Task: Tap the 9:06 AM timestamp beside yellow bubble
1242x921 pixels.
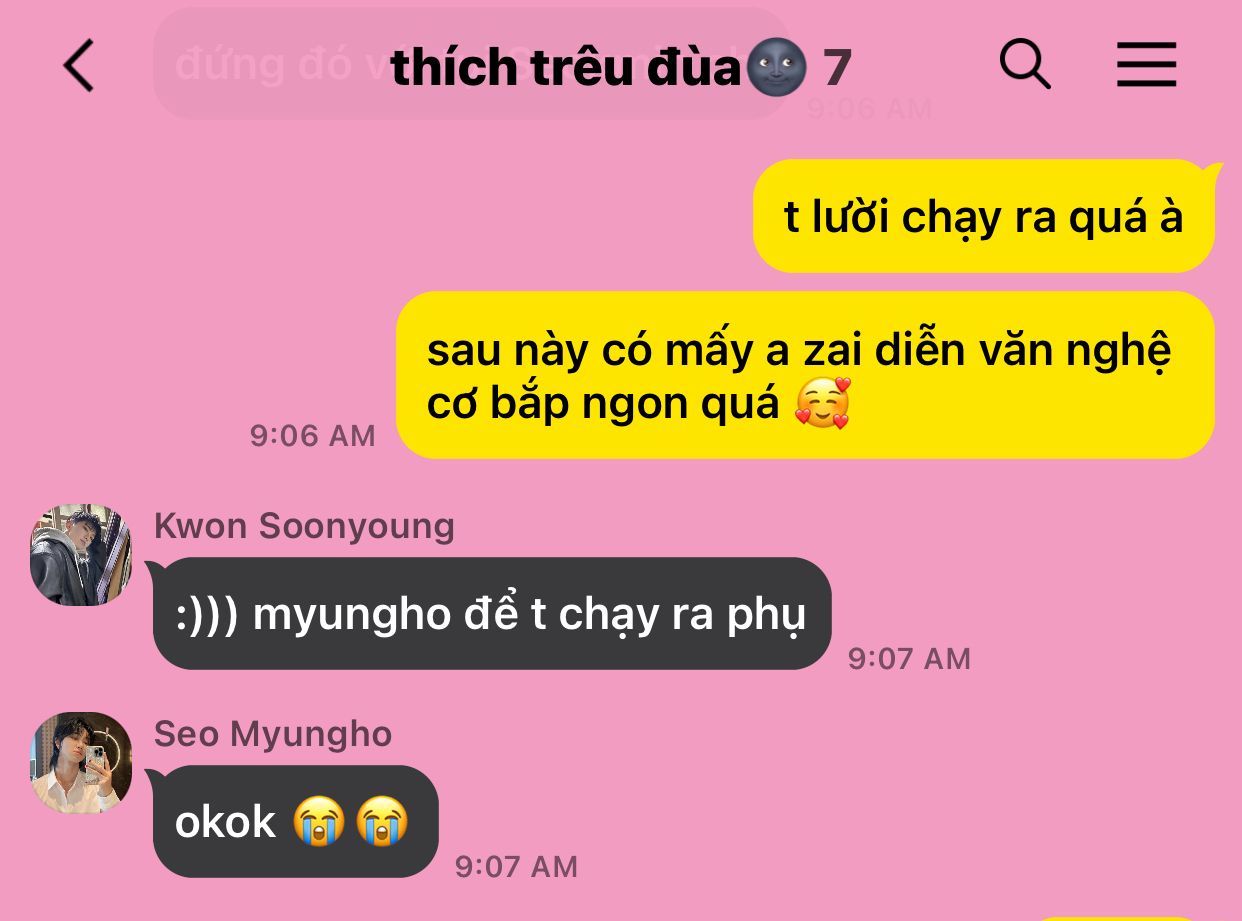Action: pyautogui.click(x=312, y=436)
